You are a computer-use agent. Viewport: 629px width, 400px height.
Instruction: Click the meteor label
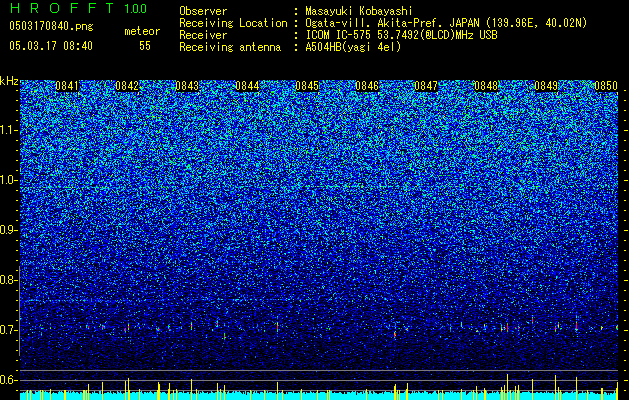point(142,31)
